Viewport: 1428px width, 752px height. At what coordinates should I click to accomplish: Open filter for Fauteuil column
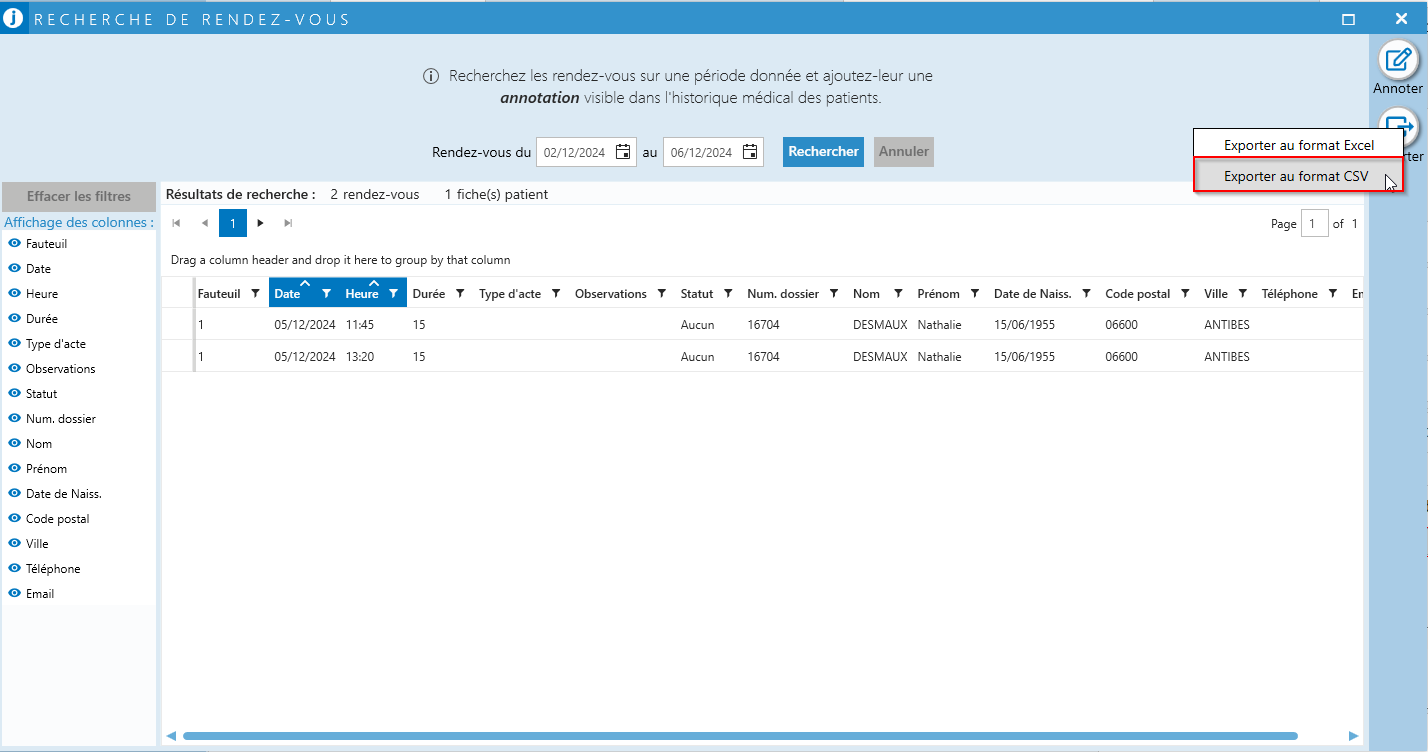tap(255, 294)
